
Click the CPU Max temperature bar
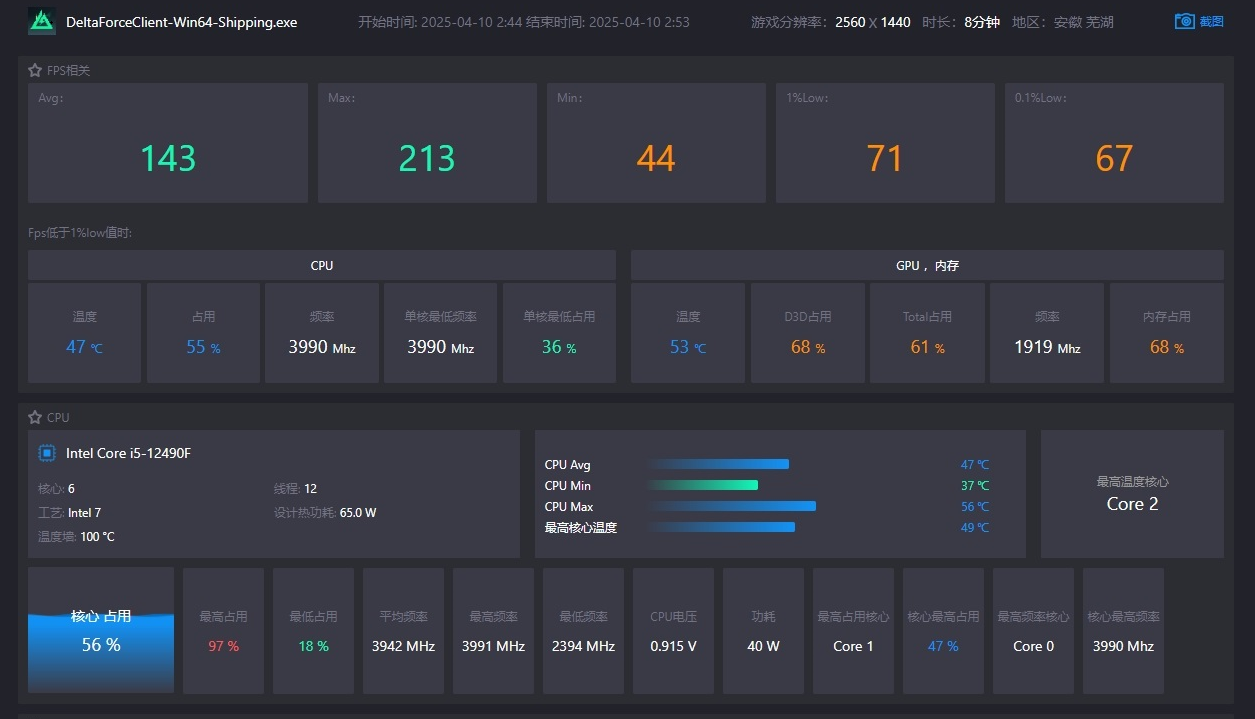point(732,506)
